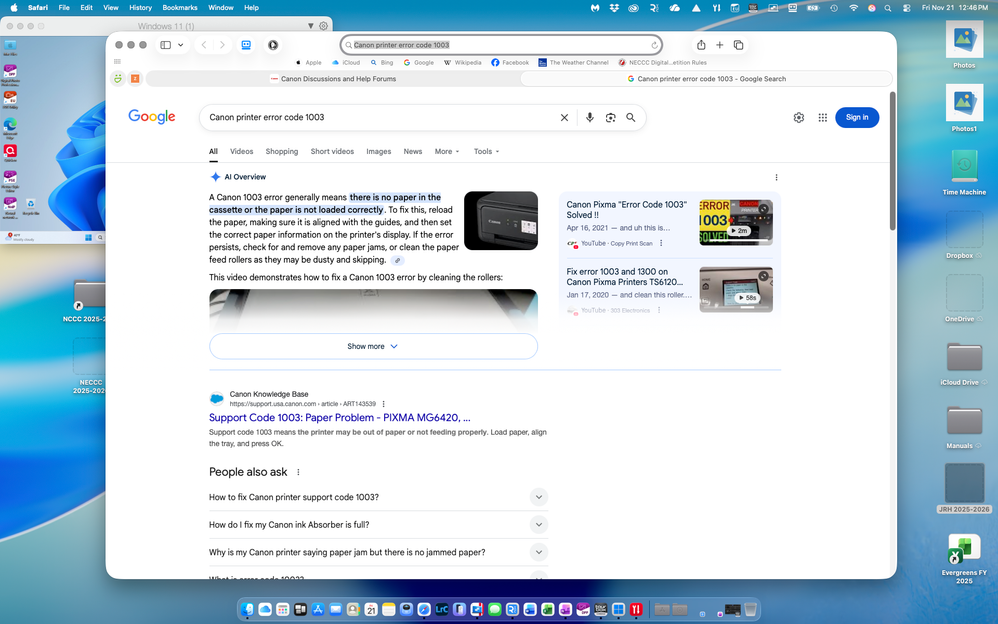The width and height of the screenshot is (998, 624).
Task: Open Safari tab overview icon
Action: [x=739, y=45]
